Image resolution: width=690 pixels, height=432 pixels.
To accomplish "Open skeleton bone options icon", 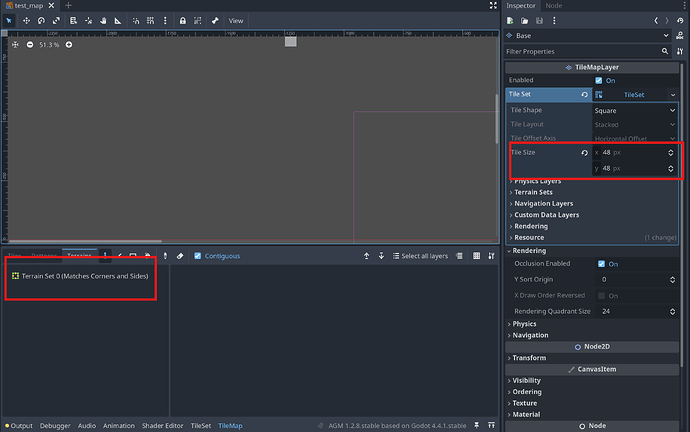I will (x=215, y=21).
